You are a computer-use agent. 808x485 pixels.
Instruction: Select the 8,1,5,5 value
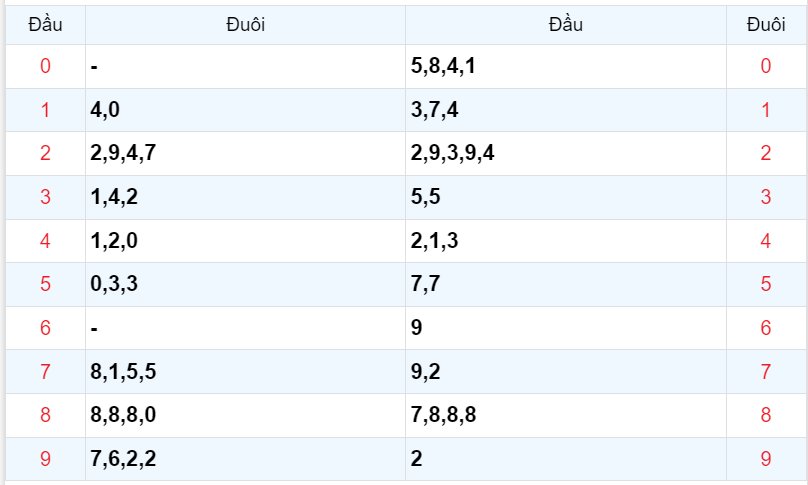pos(123,372)
